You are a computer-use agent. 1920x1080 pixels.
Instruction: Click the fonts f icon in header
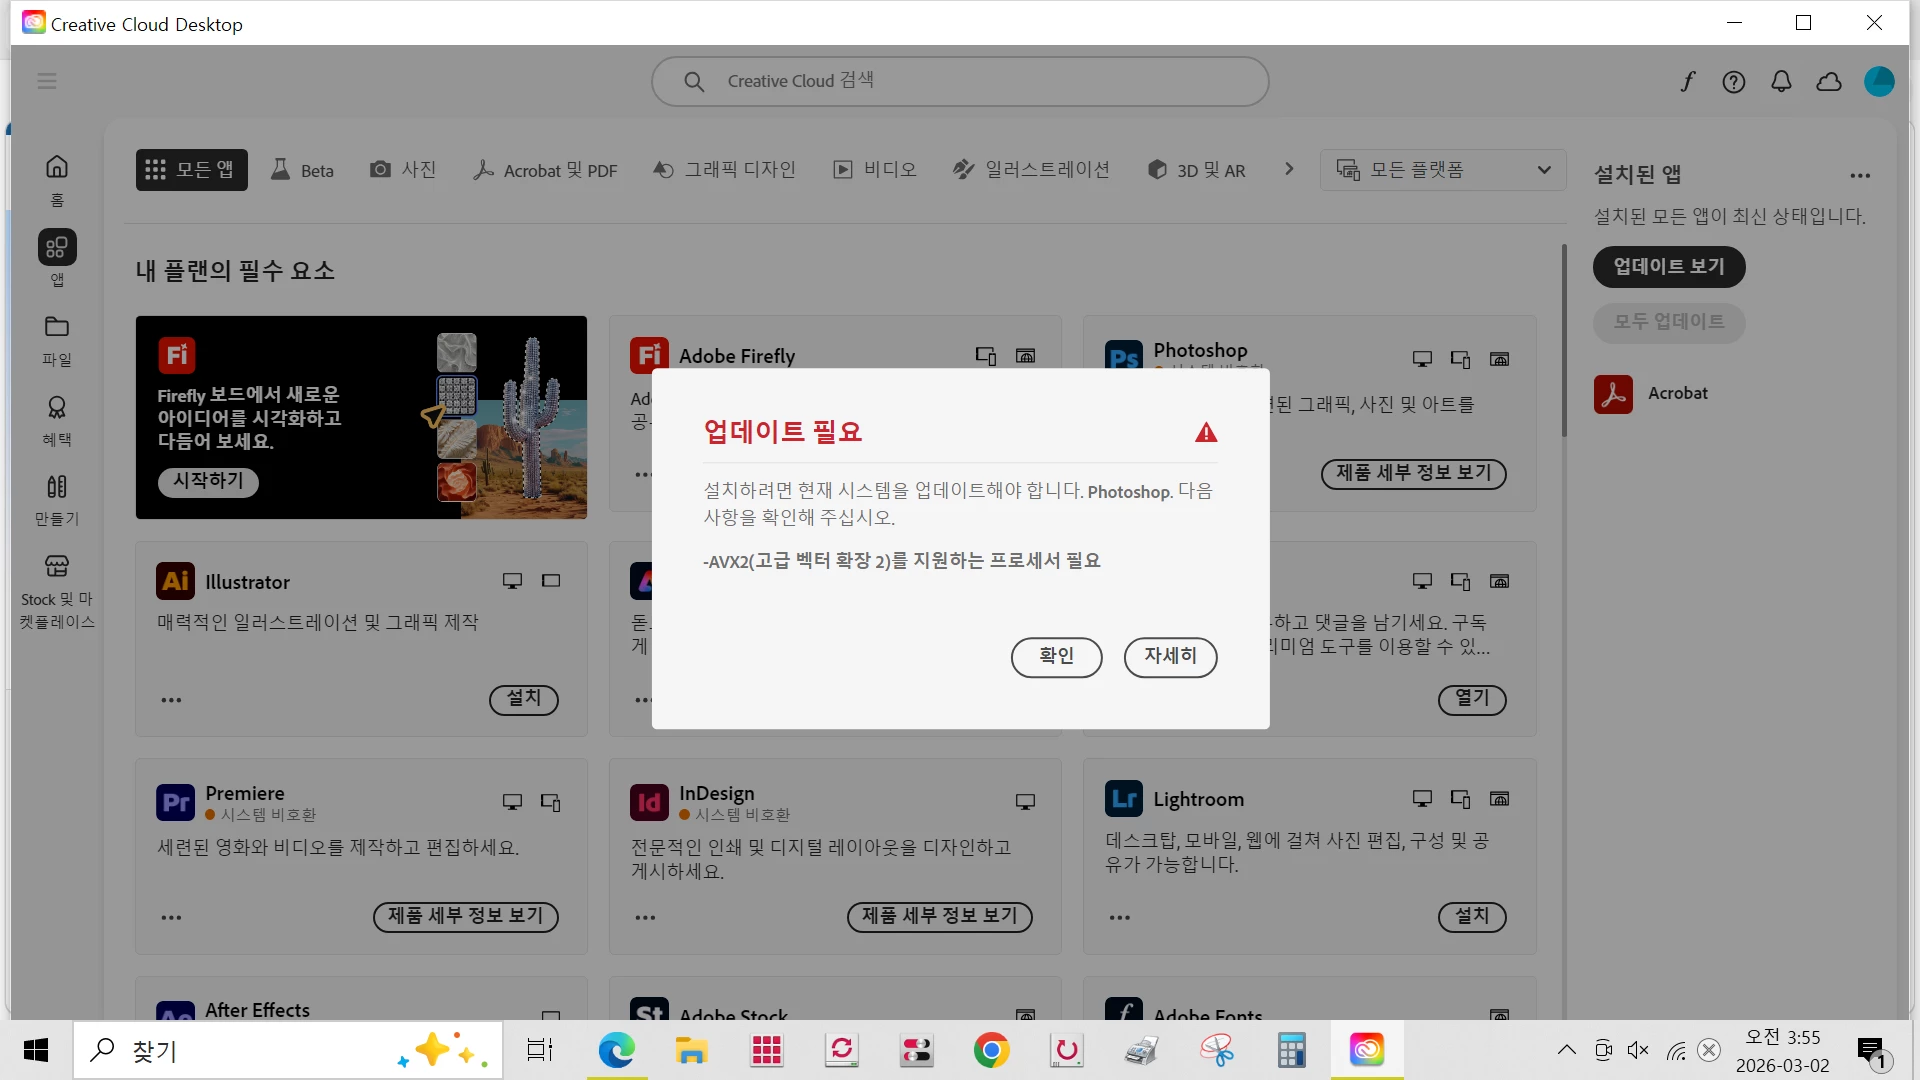click(x=1688, y=82)
